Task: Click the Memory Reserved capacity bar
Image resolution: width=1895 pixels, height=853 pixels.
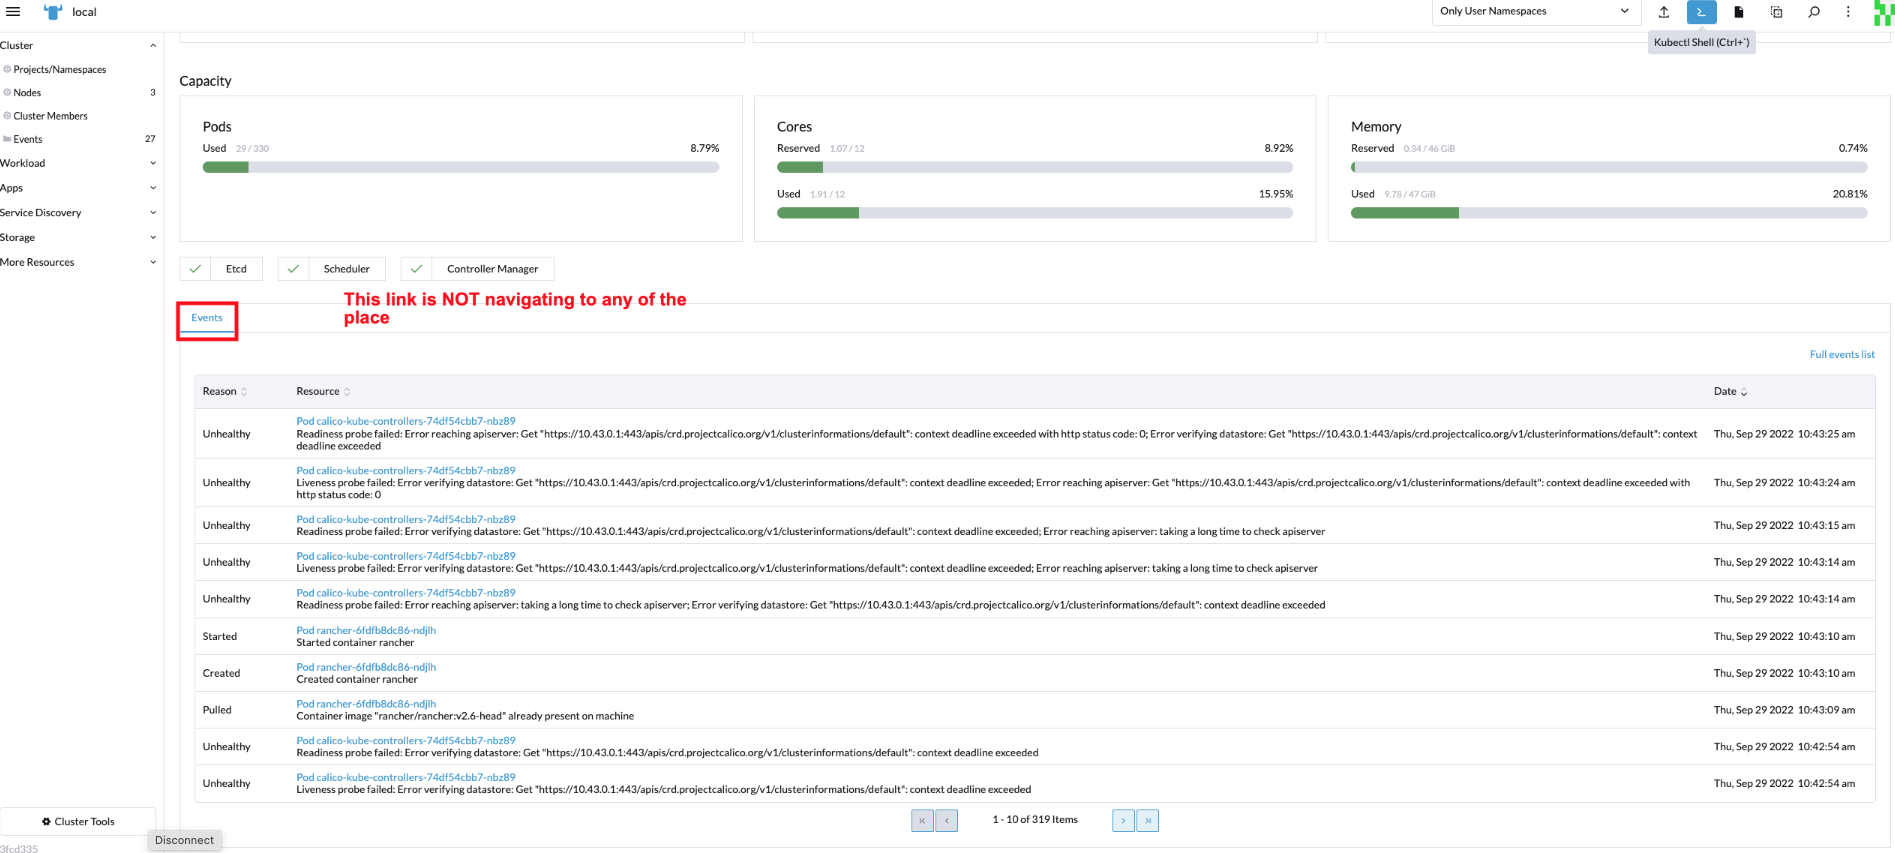Action: 1609,168
